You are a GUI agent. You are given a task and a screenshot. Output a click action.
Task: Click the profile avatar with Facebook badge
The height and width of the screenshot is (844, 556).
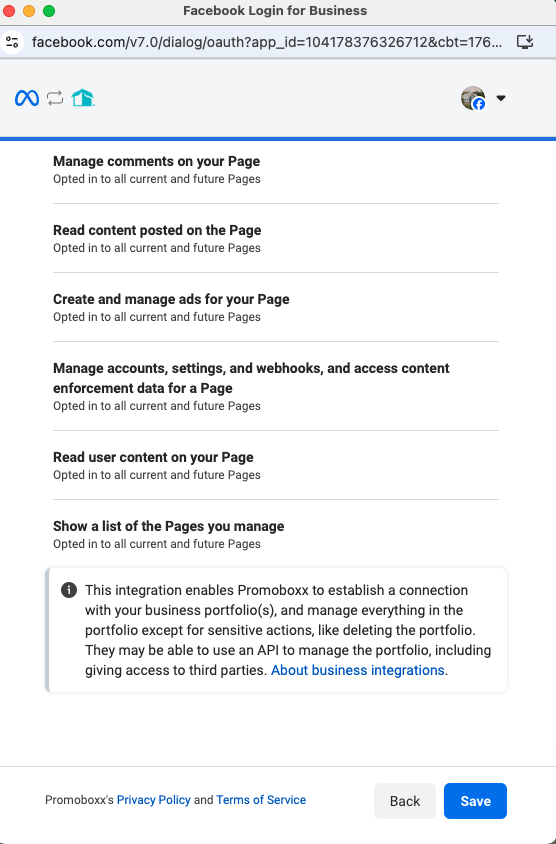coord(473,98)
